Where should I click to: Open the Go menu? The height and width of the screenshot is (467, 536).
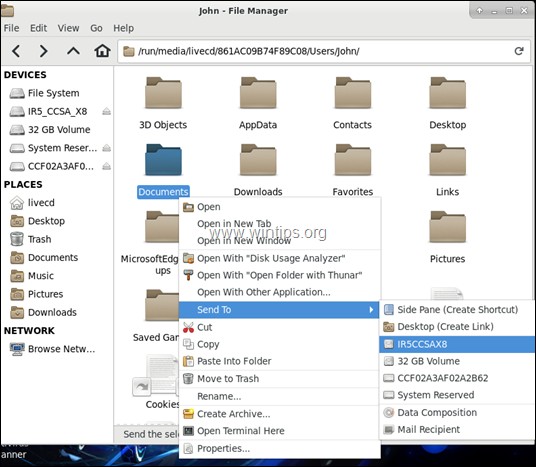[x=96, y=28]
